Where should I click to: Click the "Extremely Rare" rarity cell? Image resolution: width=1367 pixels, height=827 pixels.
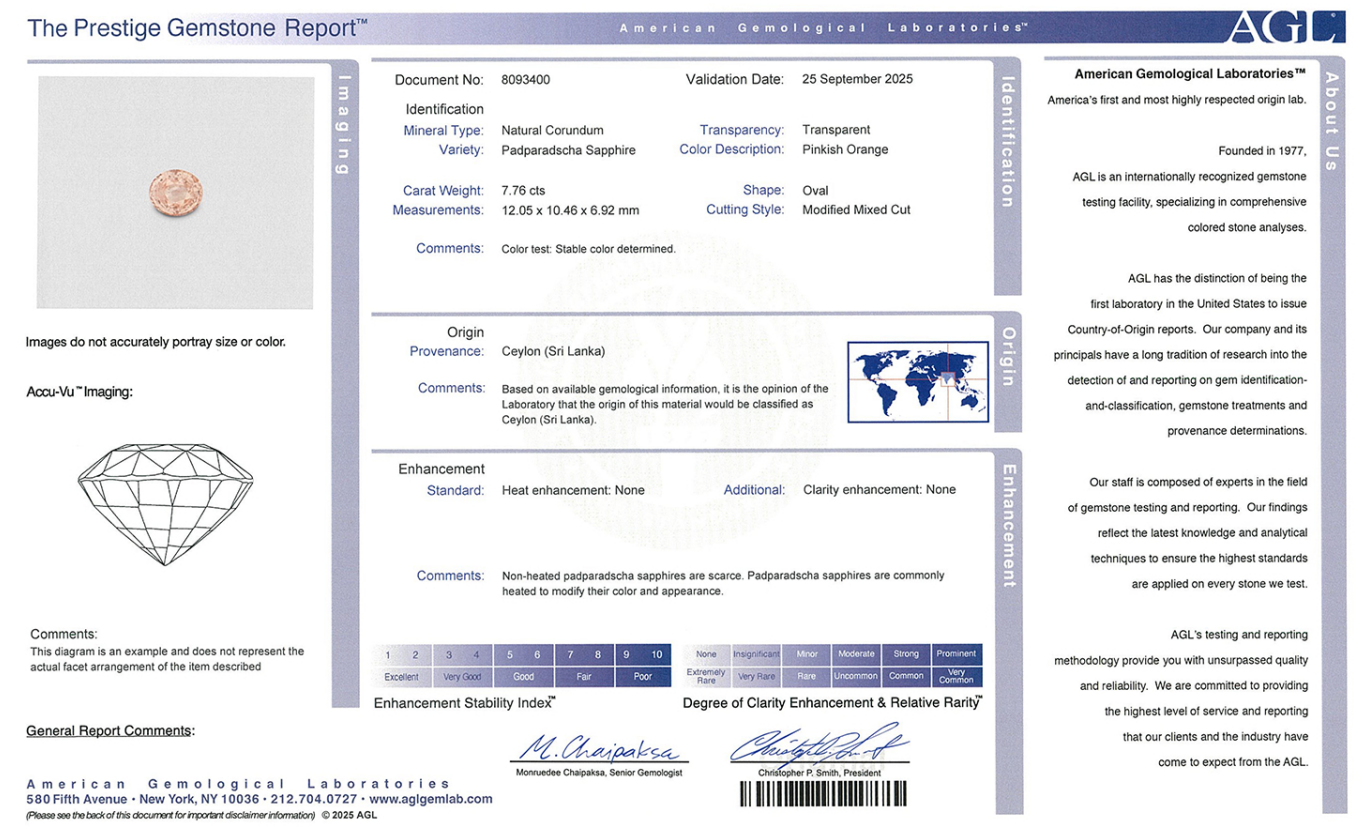click(706, 676)
